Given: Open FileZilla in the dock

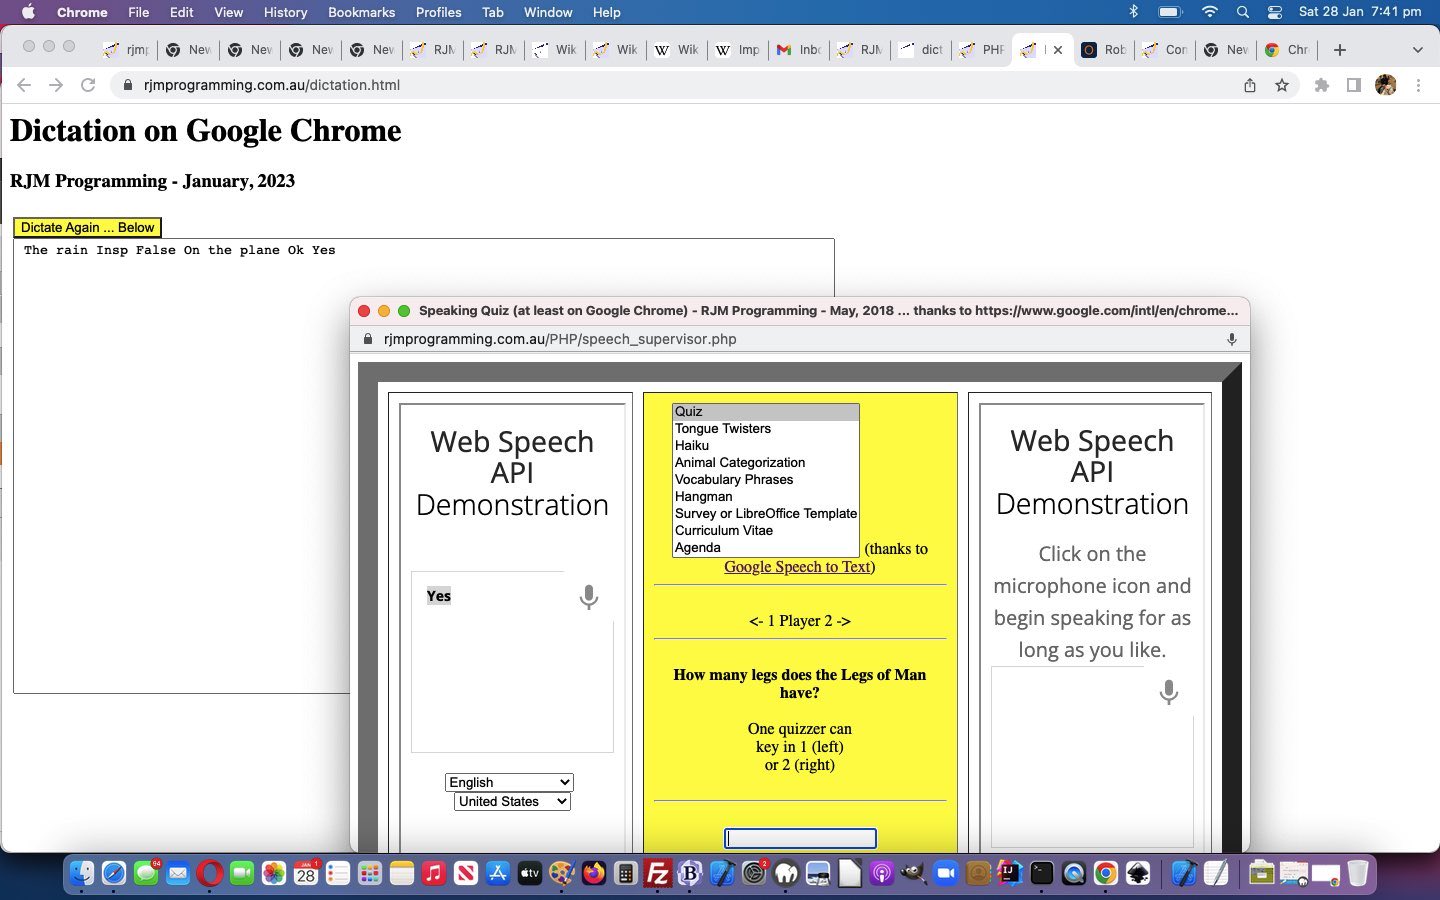Looking at the screenshot, I should 657,873.
